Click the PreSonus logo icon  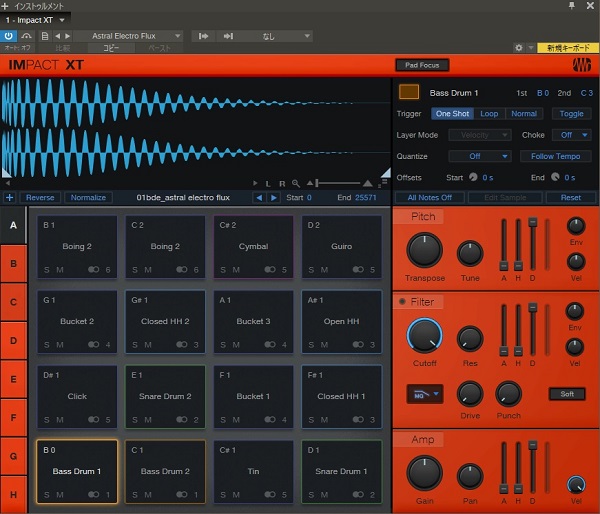582,65
